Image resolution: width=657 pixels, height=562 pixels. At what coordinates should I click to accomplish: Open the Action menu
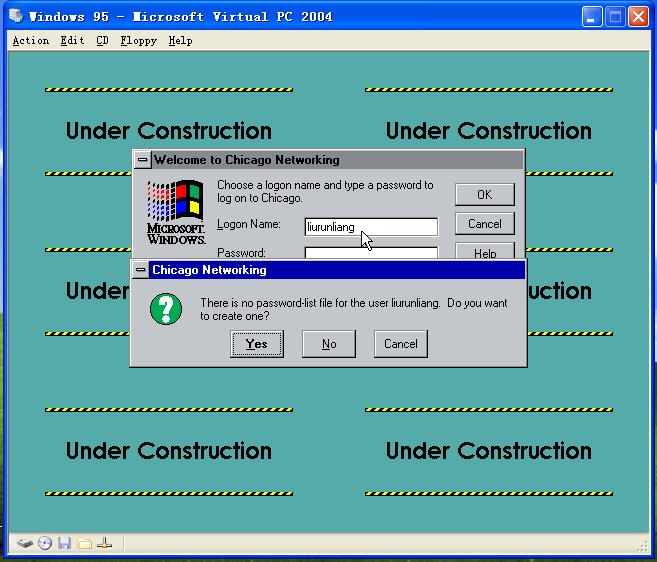(x=31, y=41)
